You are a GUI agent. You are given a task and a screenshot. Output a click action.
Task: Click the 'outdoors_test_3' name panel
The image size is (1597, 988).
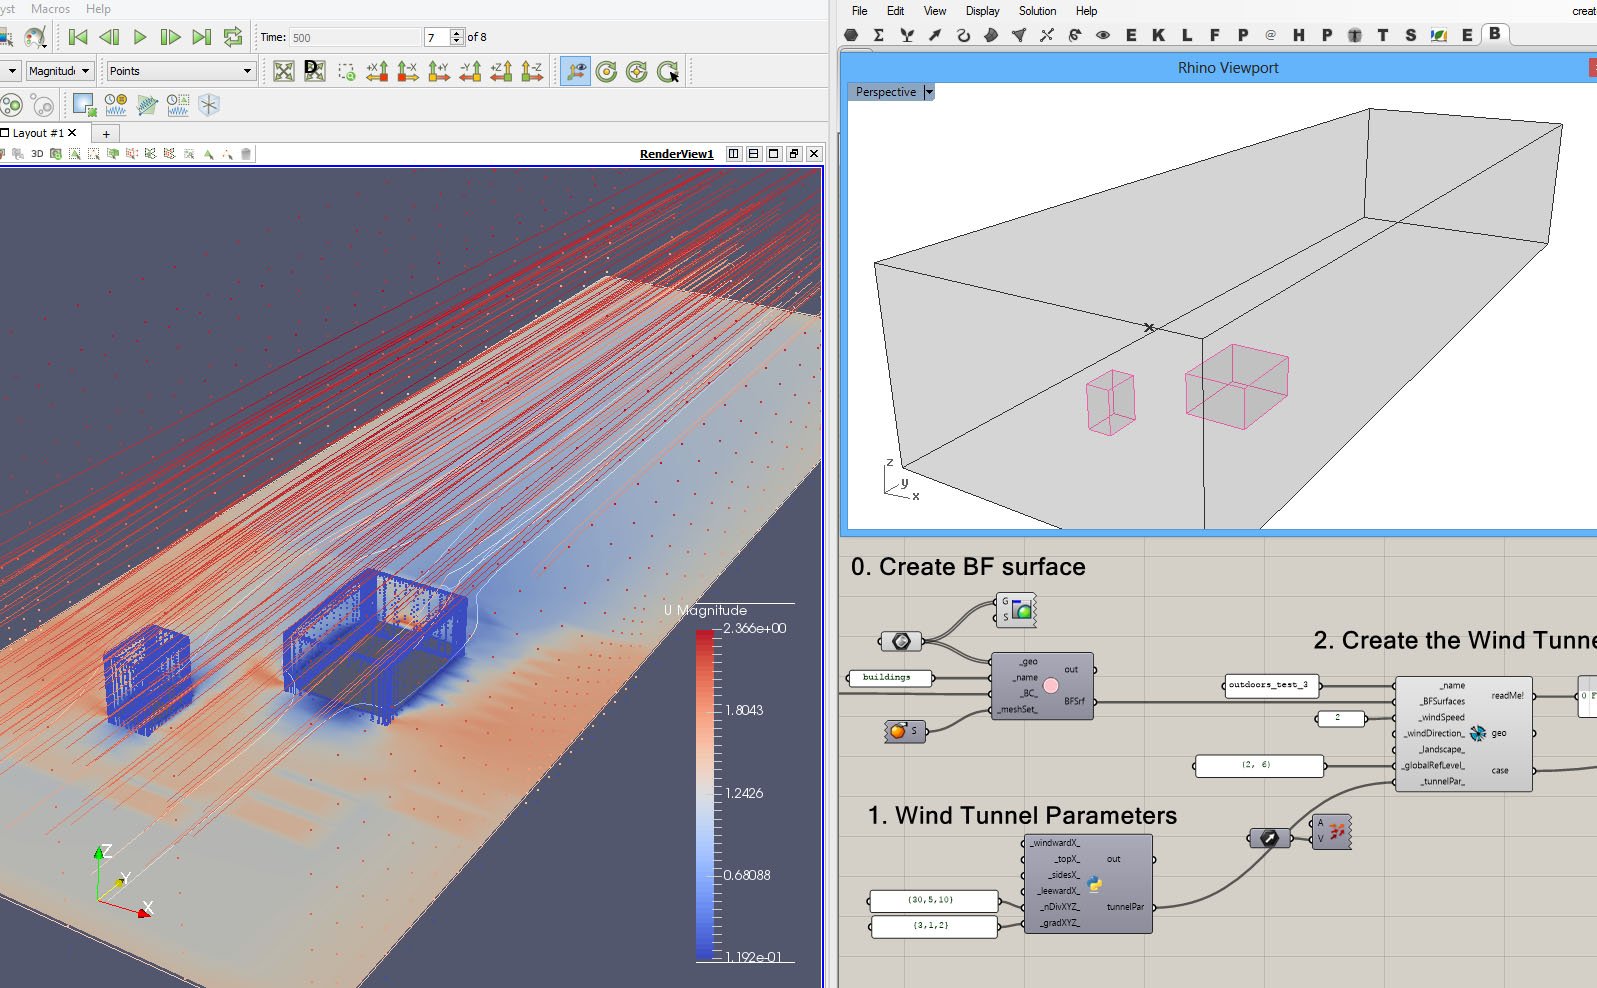pos(1271,685)
